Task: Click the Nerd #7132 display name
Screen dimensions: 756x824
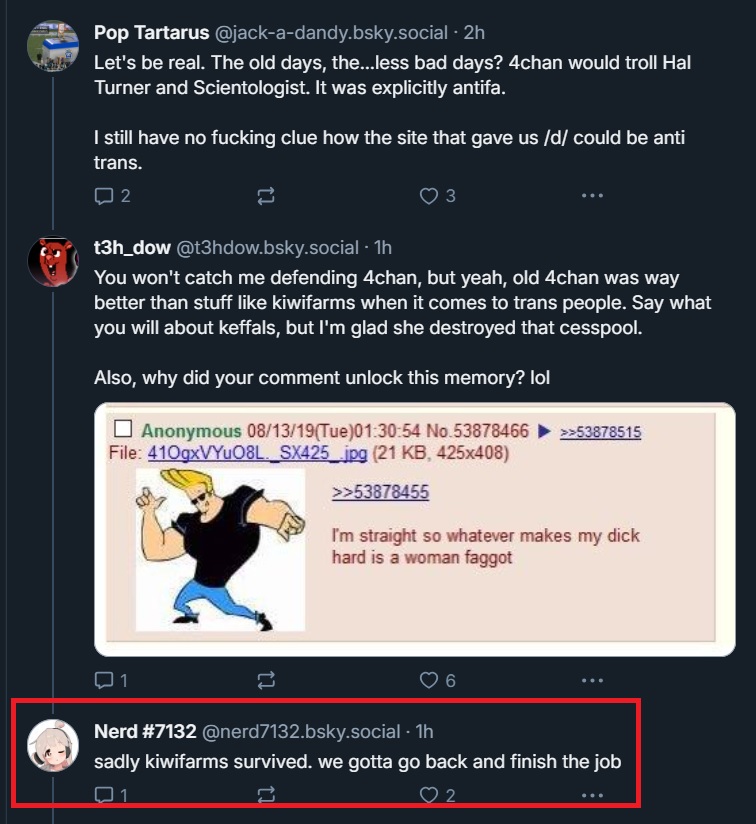Action: [145, 732]
